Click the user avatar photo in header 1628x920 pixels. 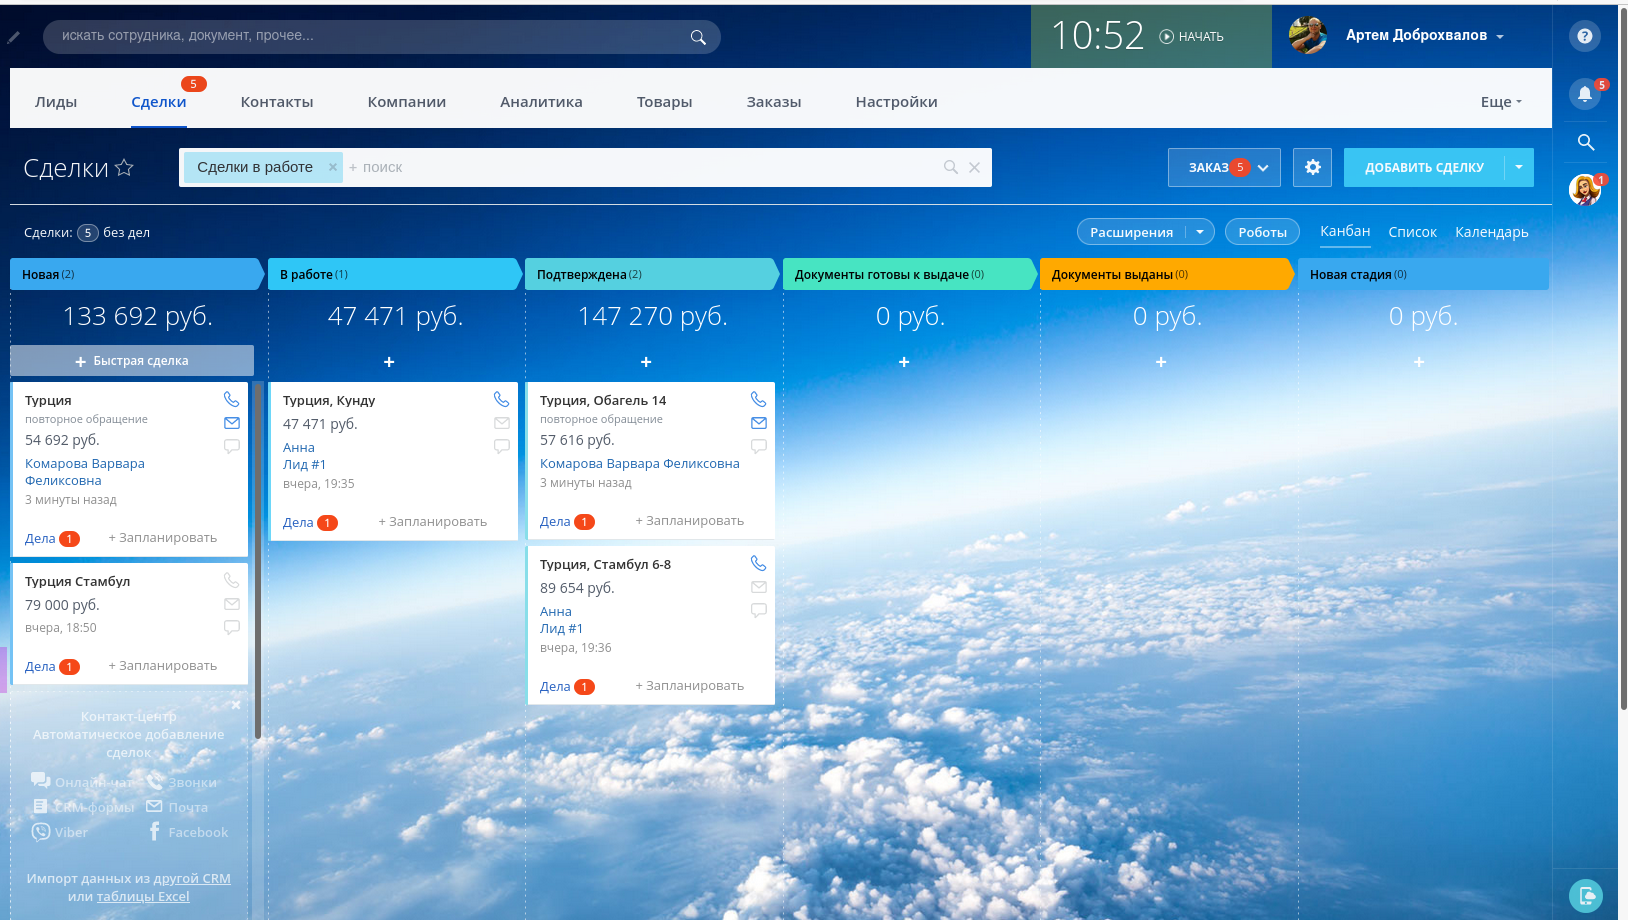pos(1308,36)
